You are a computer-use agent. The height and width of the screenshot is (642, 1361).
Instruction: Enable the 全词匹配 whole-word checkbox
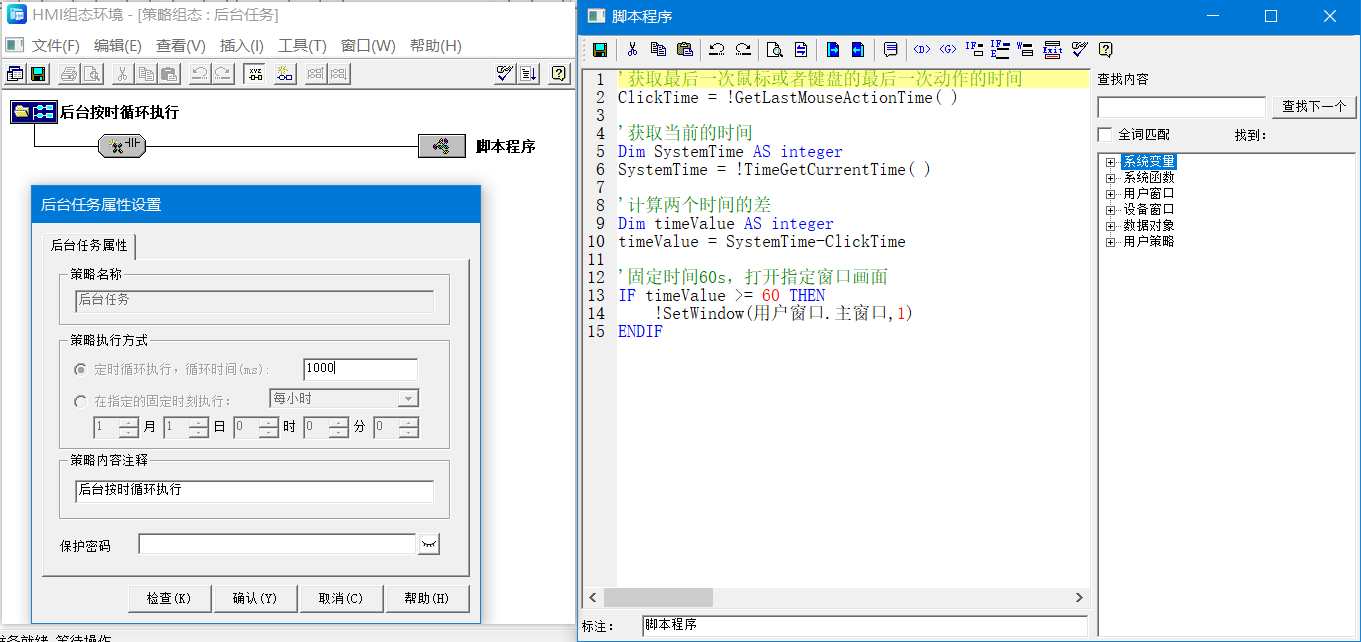pos(1105,134)
